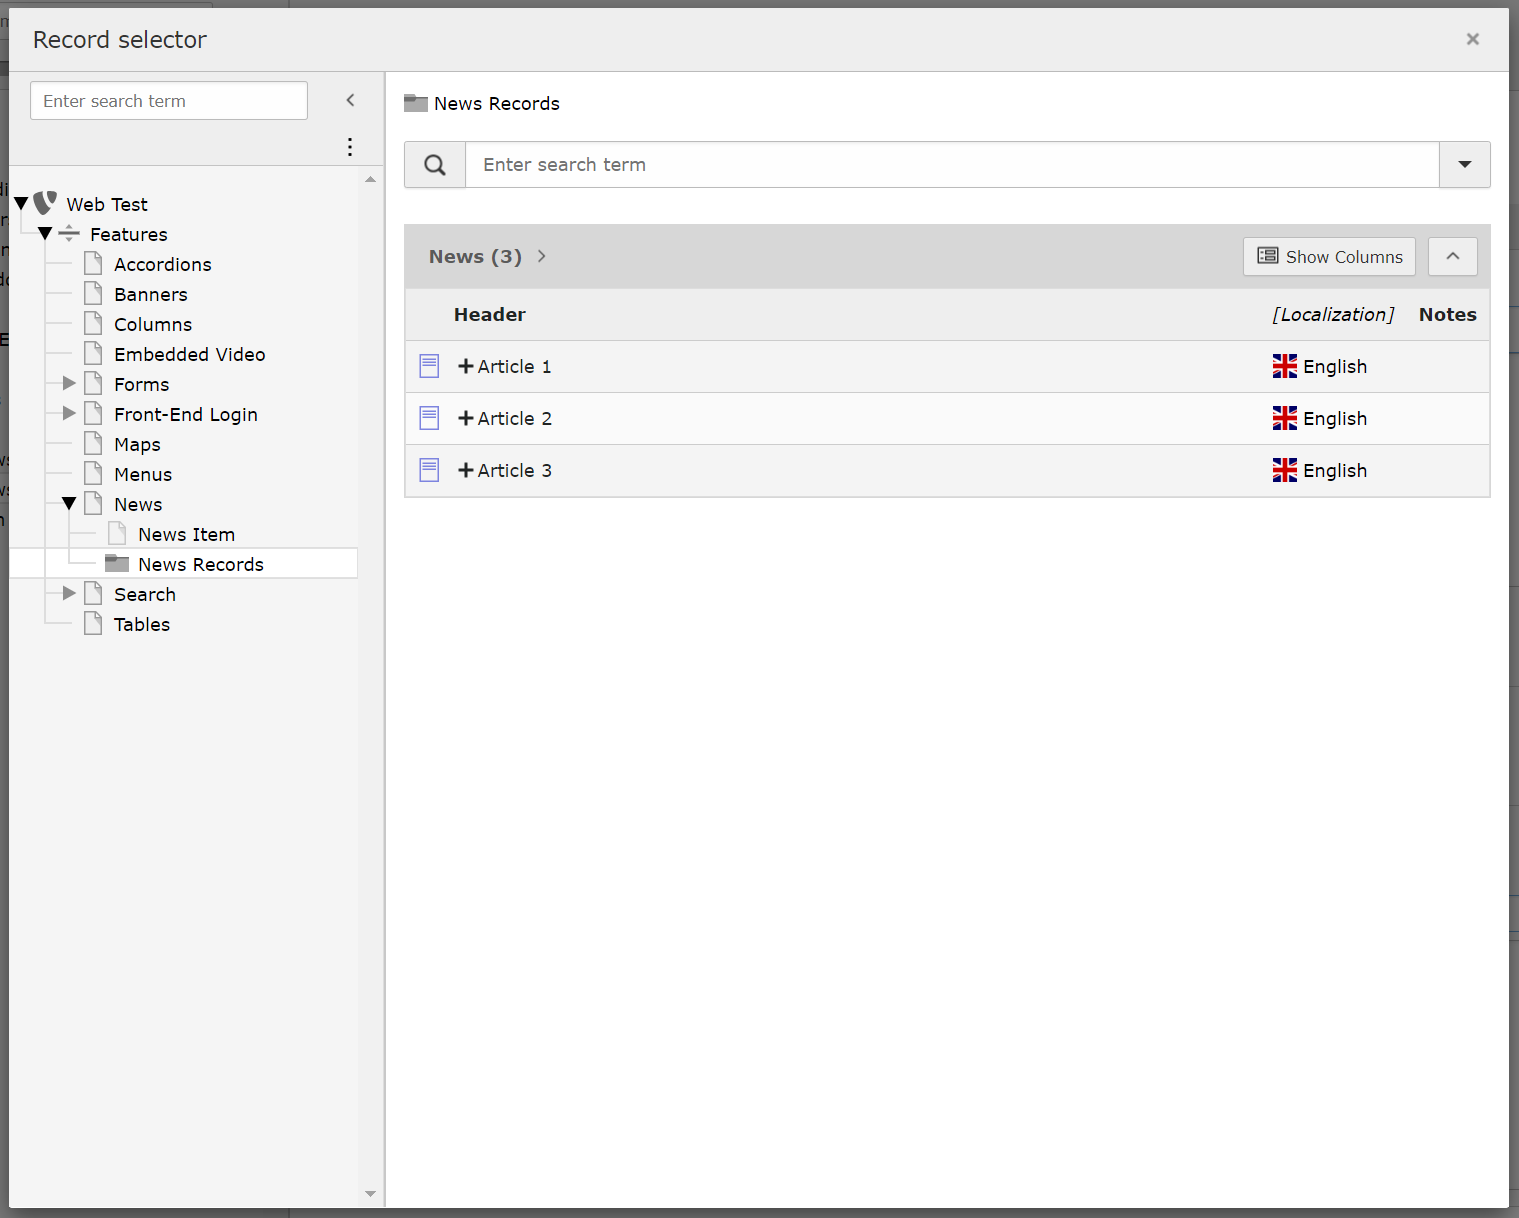Select the Features tree item
The width and height of the screenshot is (1519, 1218).
(129, 234)
